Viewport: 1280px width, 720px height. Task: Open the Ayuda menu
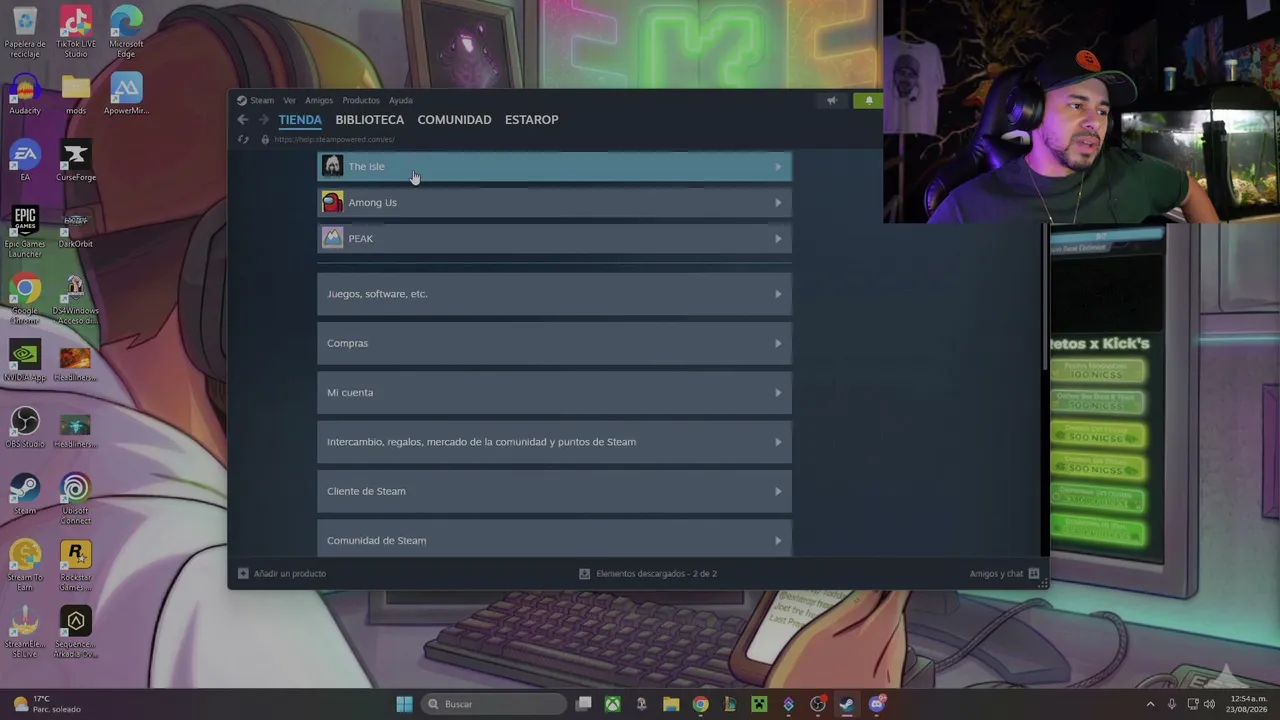click(401, 100)
